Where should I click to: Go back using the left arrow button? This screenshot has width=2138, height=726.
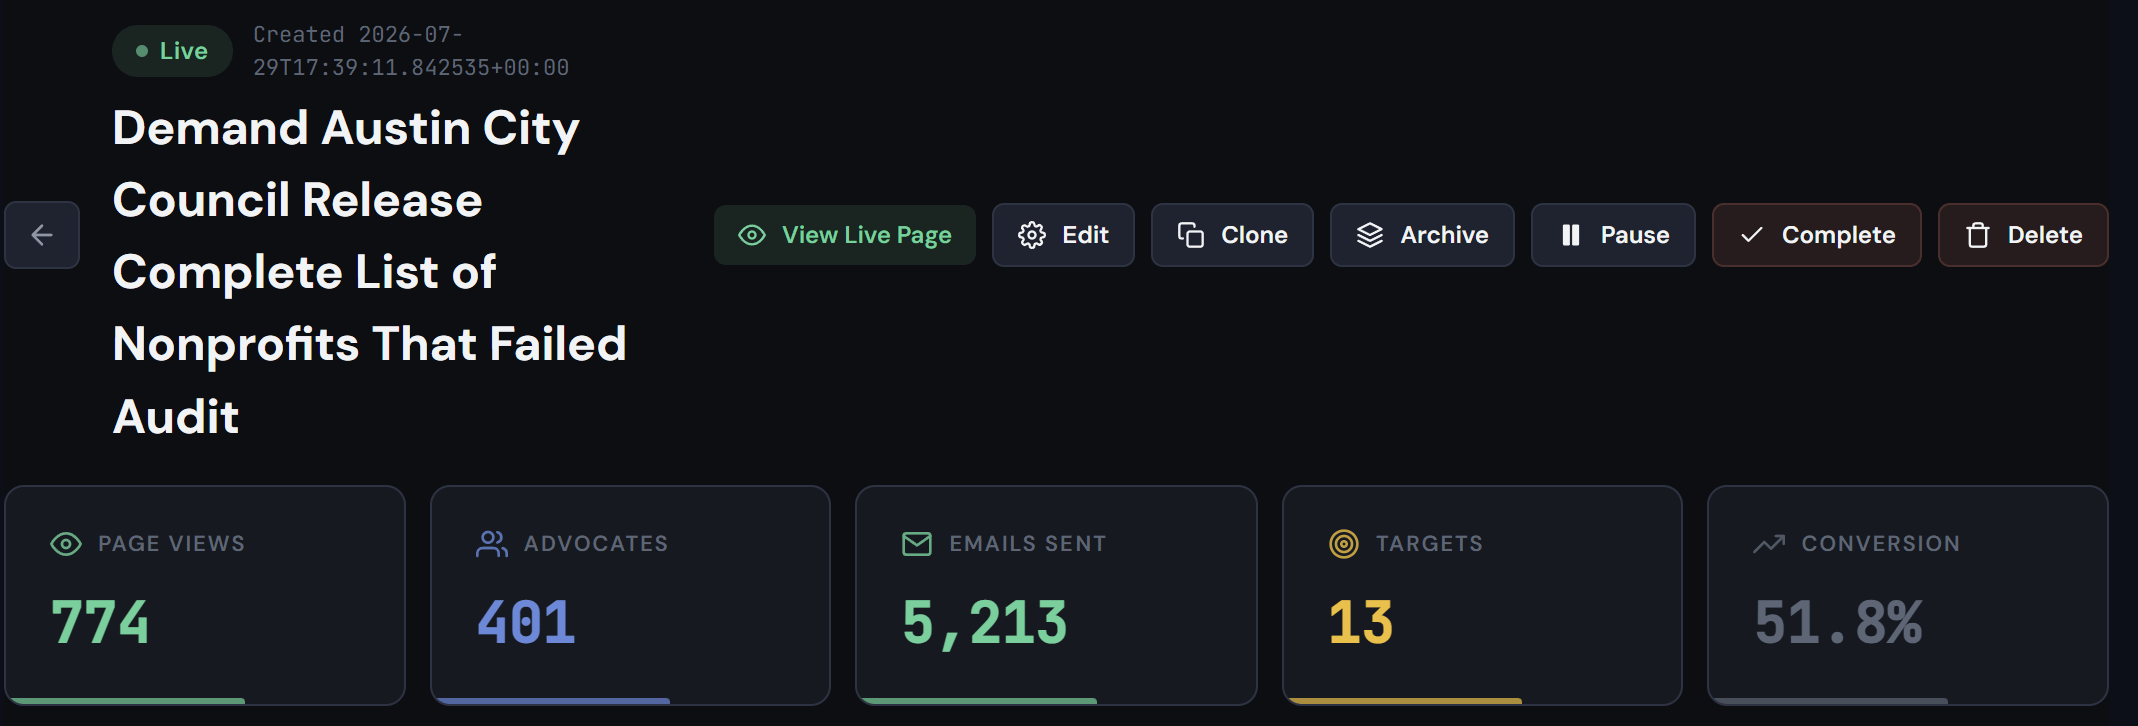tap(42, 235)
